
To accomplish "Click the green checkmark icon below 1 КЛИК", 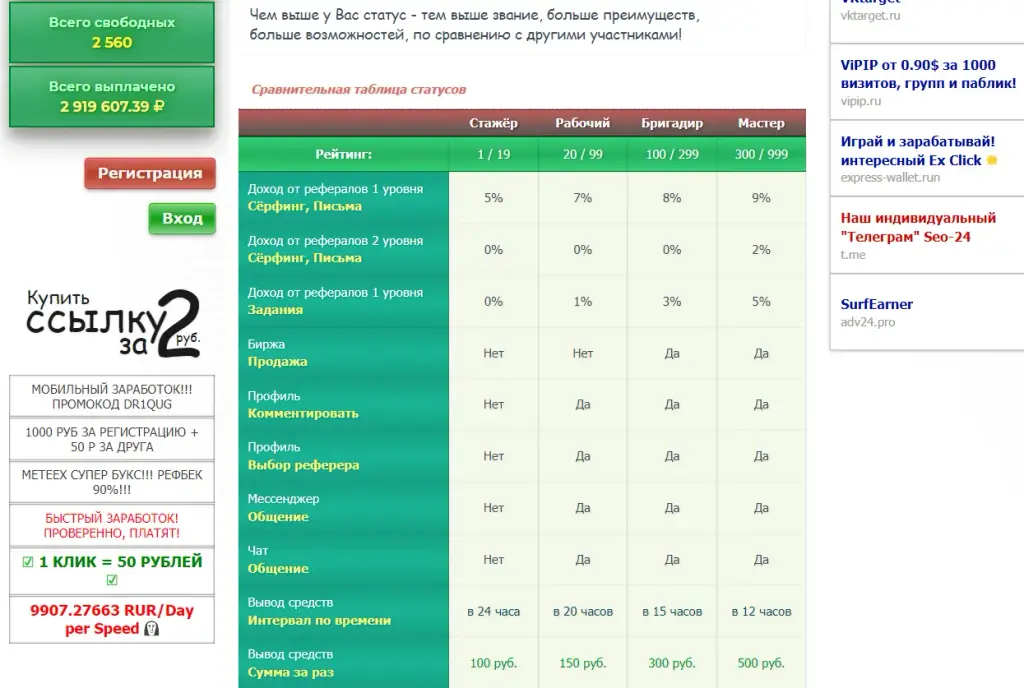I will click(x=112, y=580).
